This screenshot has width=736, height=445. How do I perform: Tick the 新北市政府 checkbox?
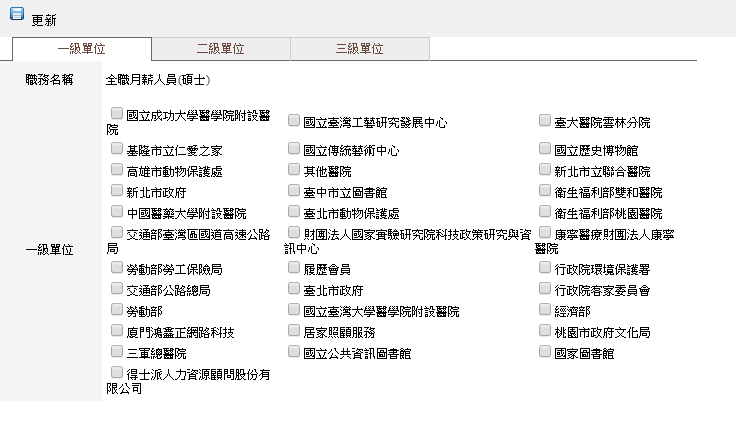pyautogui.click(x=117, y=191)
